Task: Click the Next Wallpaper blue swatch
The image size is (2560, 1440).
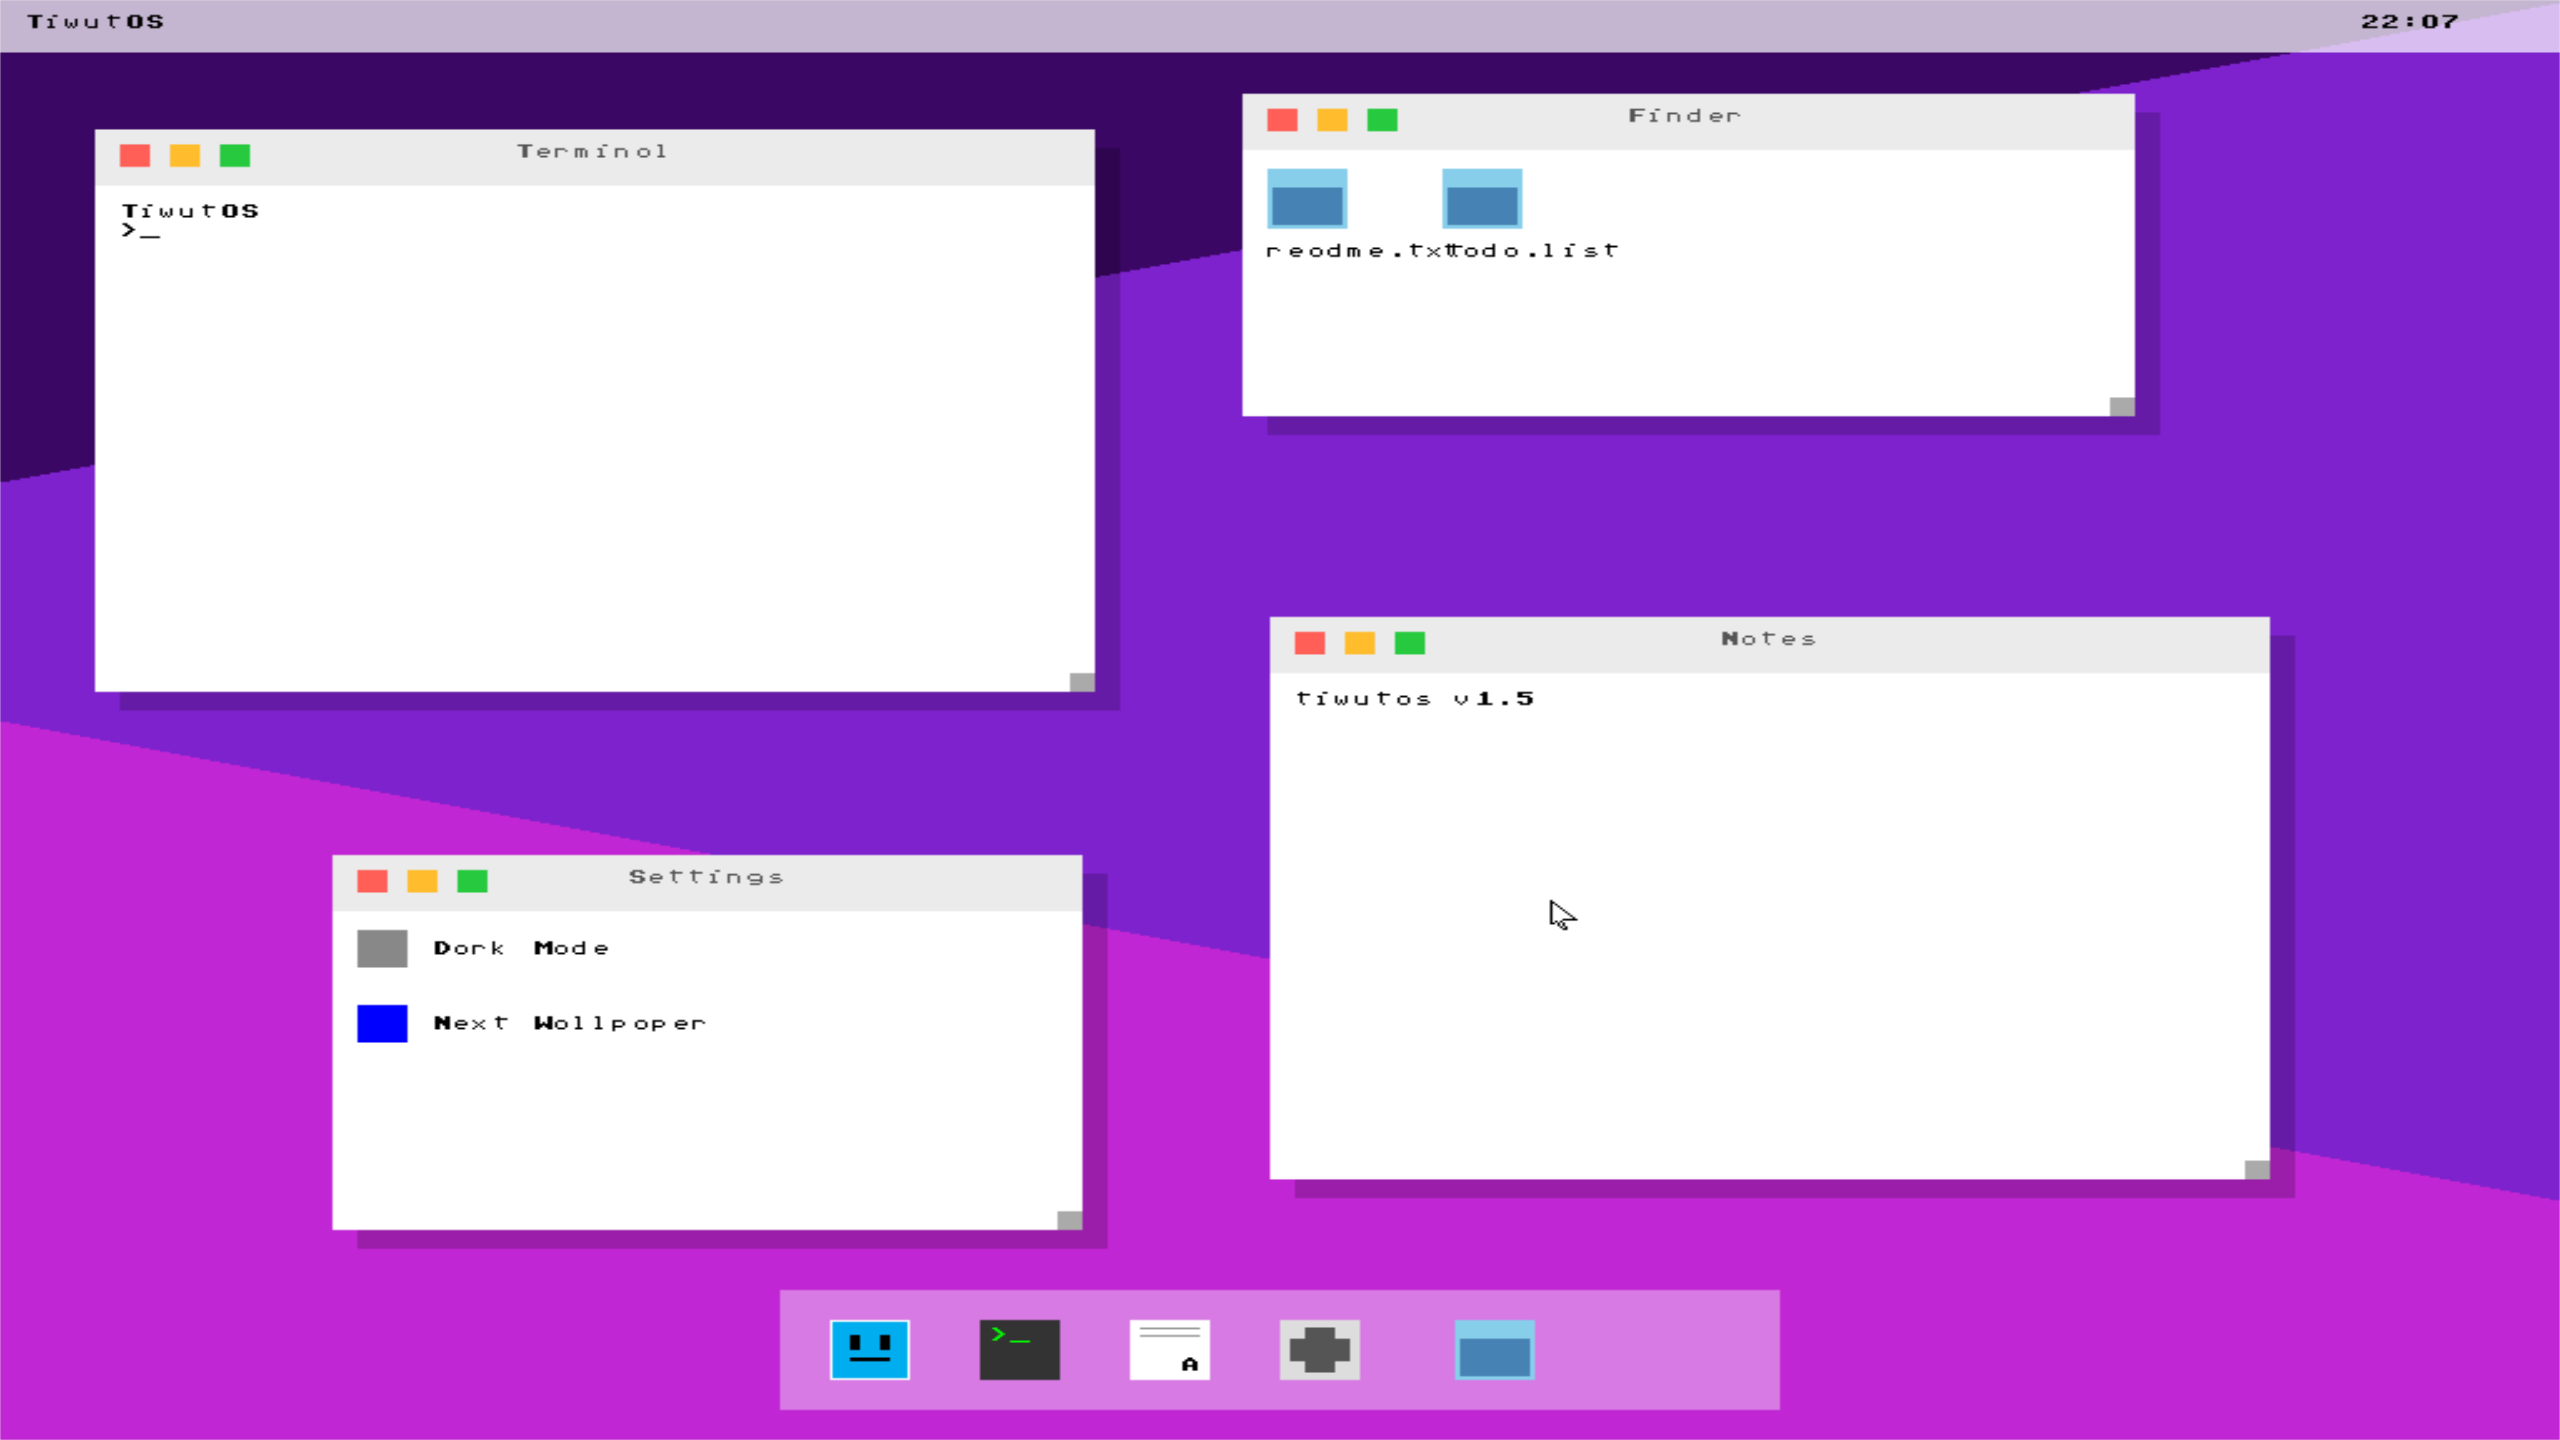Action: click(x=382, y=1023)
